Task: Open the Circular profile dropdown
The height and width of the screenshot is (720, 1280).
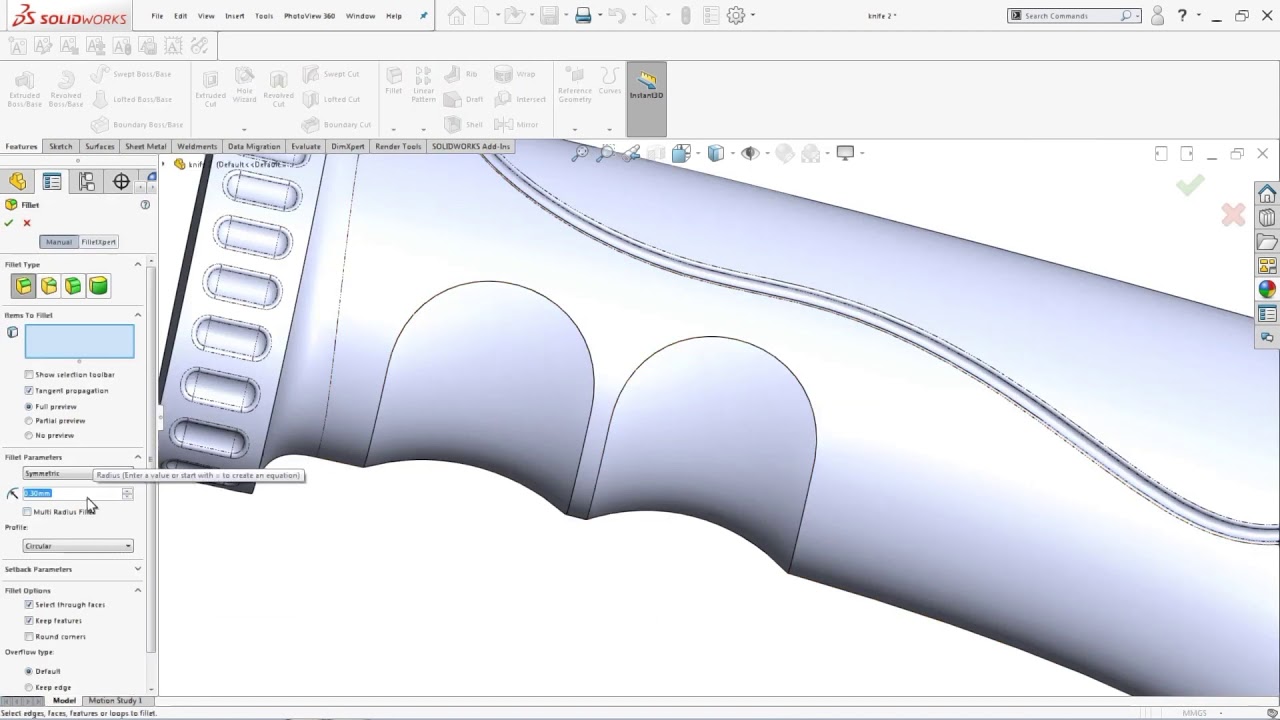Action: (78, 546)
